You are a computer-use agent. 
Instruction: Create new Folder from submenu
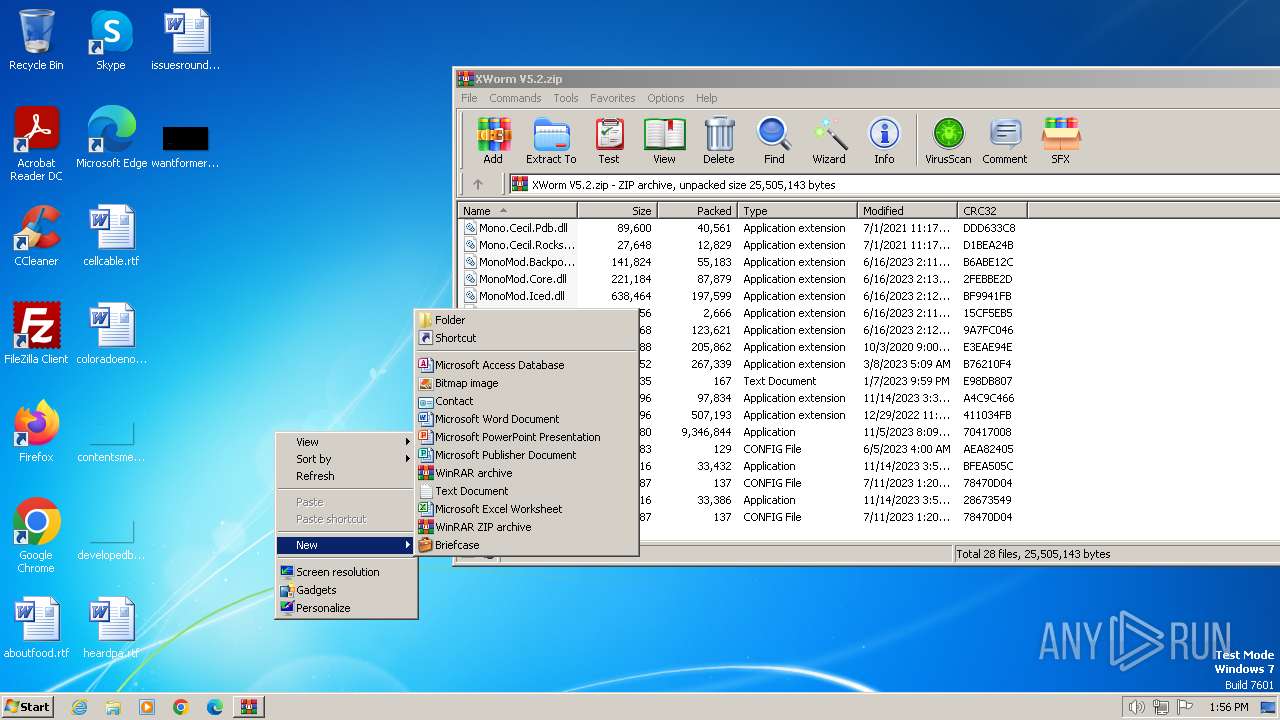pyautogui.click(x=527, y=320)
